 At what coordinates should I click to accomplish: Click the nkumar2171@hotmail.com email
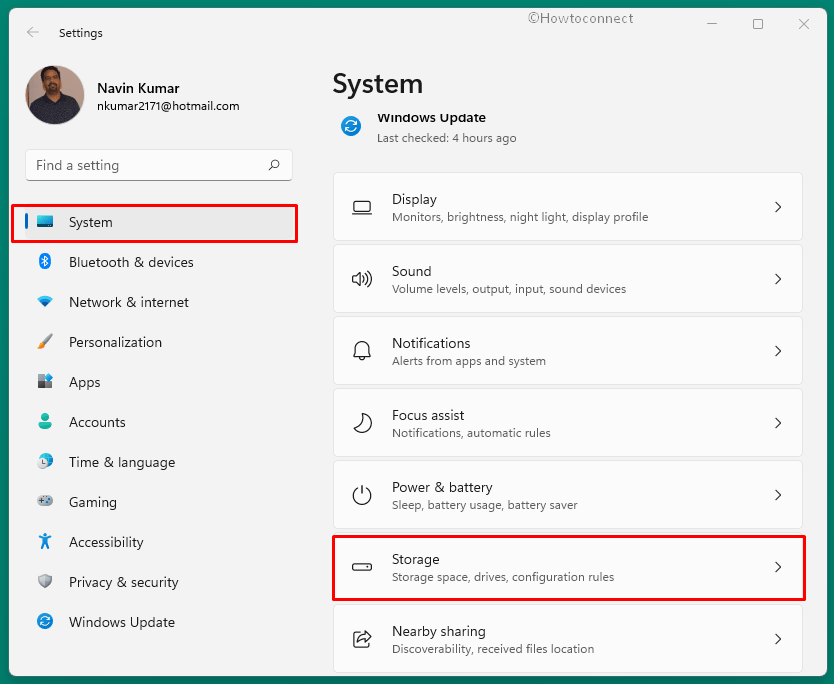coord(168,106)
